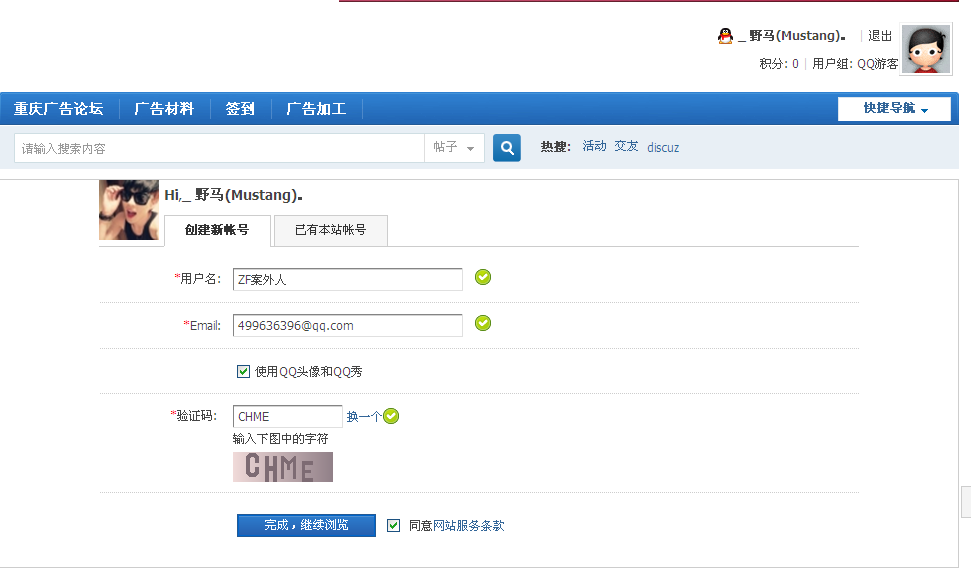Click the 交友 hot search link
Image resolution: width=971 pixels, height=578 pixels.
[x=626, y=146]
